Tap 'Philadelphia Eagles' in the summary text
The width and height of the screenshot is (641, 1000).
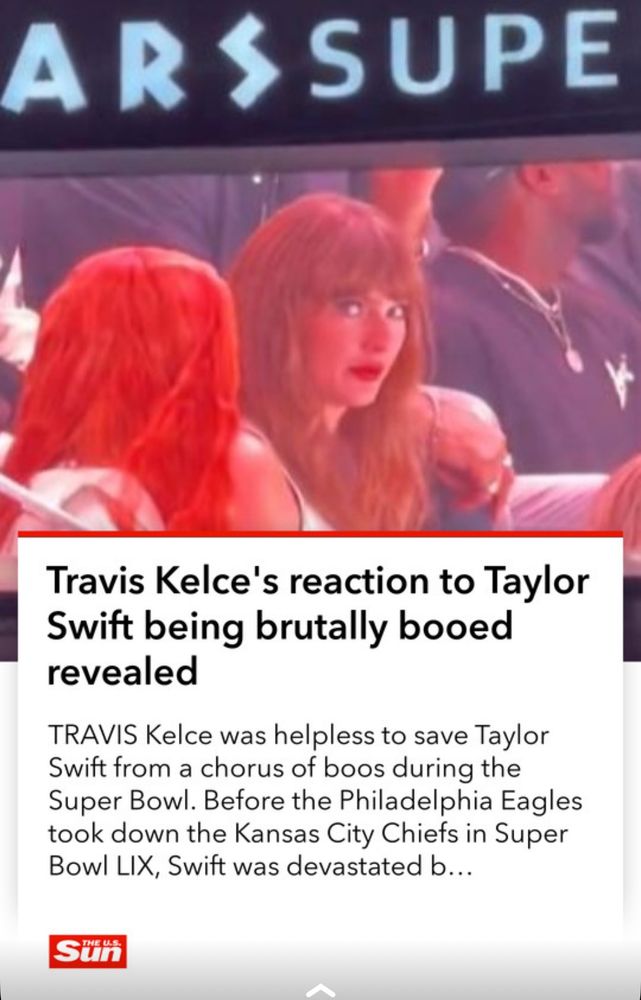coord(460,800)
